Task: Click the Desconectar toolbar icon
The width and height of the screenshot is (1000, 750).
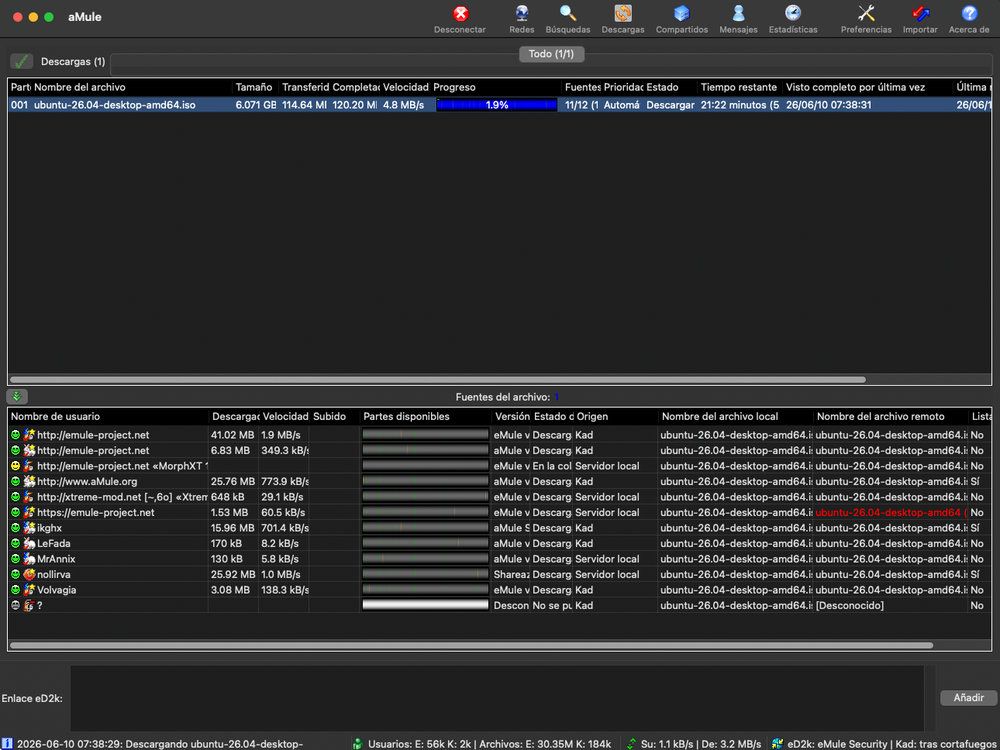Action: tap(460, 14)
